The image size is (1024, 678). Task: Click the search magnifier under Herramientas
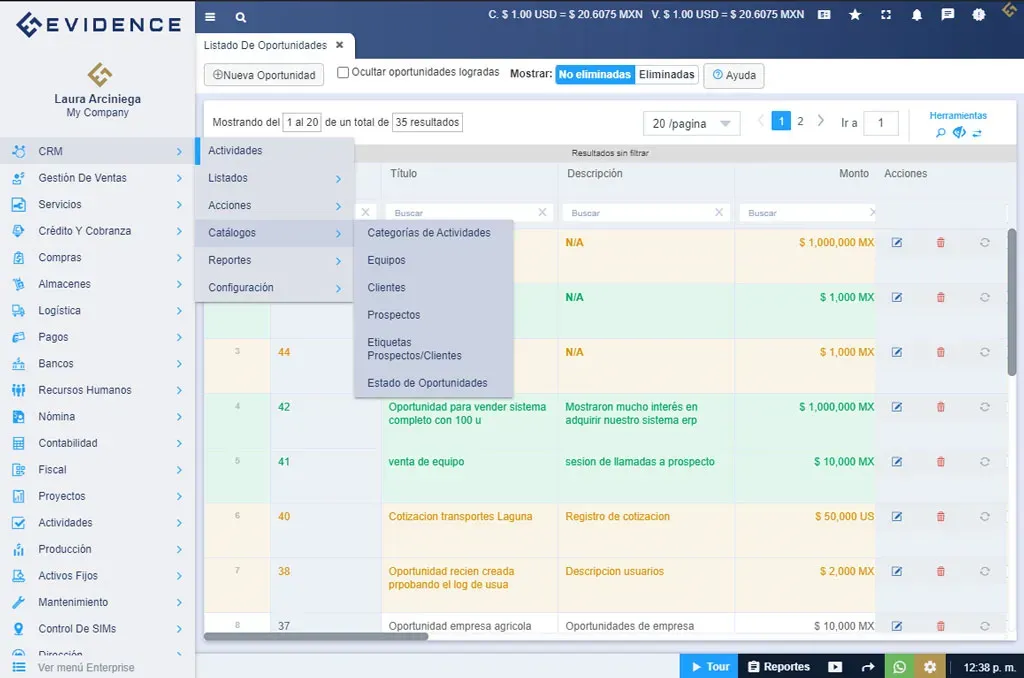pos(941,131)
